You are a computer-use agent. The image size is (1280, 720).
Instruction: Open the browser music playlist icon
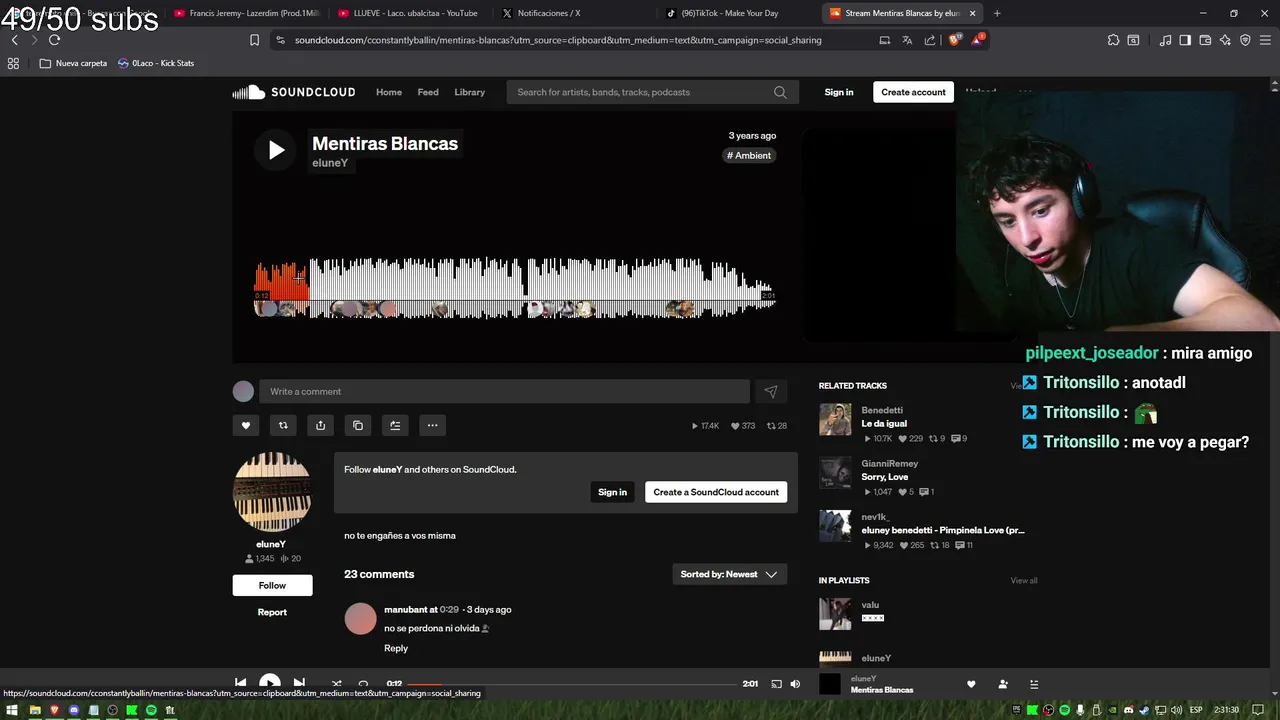coord(1165,40)
